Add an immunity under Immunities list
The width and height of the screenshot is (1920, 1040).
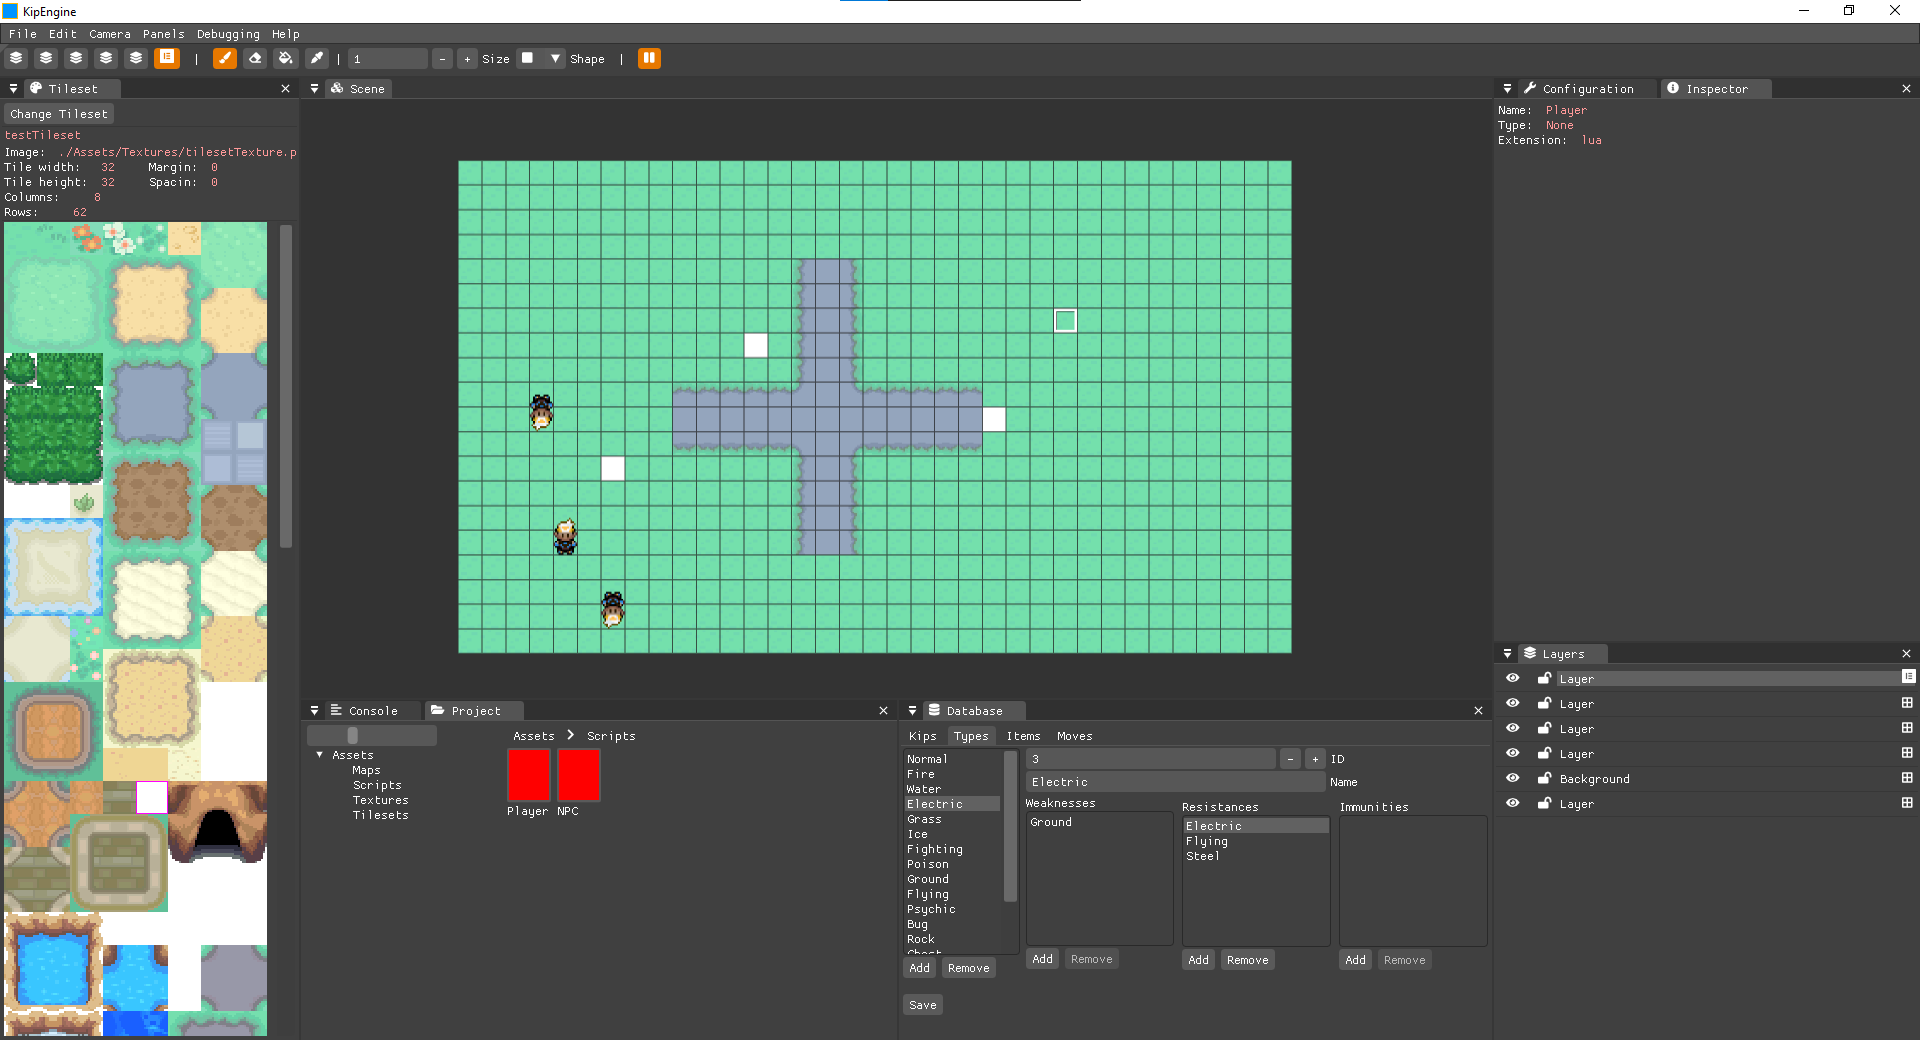(1355, 960)
